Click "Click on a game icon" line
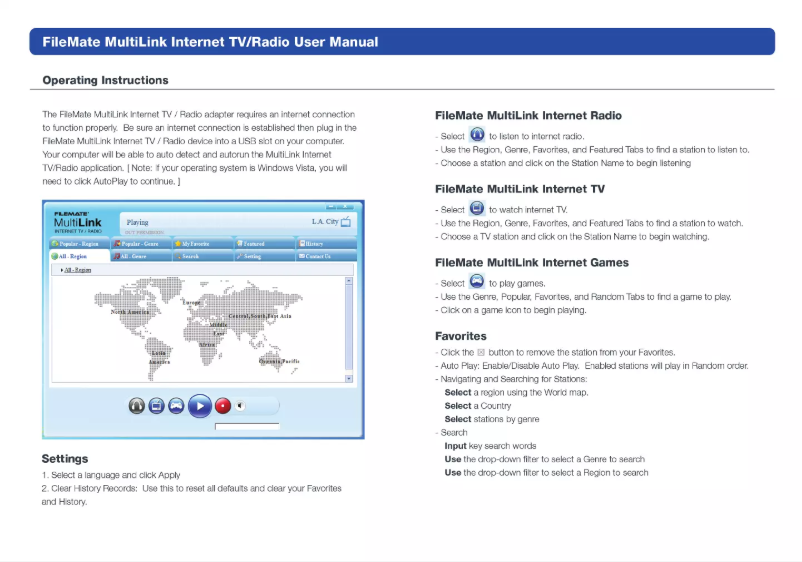Screen dimensions: 802x562 pyautogui.click(x=510, y=310)
